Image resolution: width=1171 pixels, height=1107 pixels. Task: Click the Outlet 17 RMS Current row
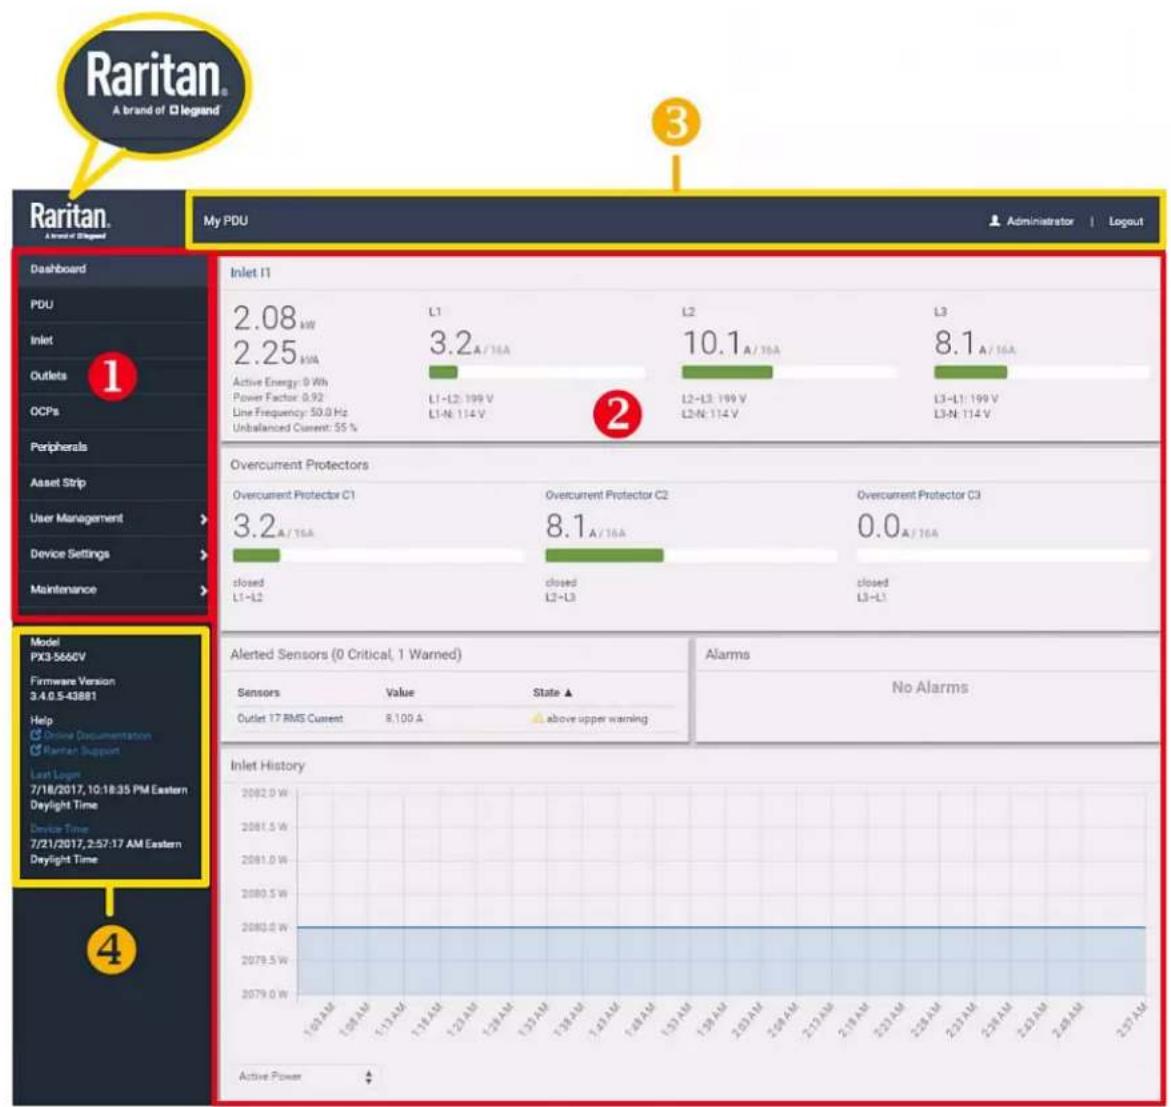point(455,719)
